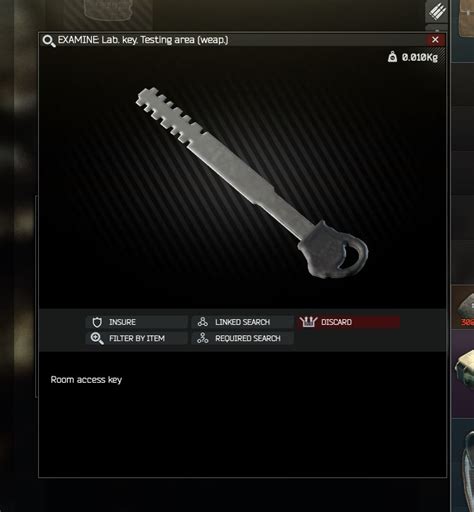Select the stash item on purple background
Viewport: 474px width, 512px height.
point(463,374)
